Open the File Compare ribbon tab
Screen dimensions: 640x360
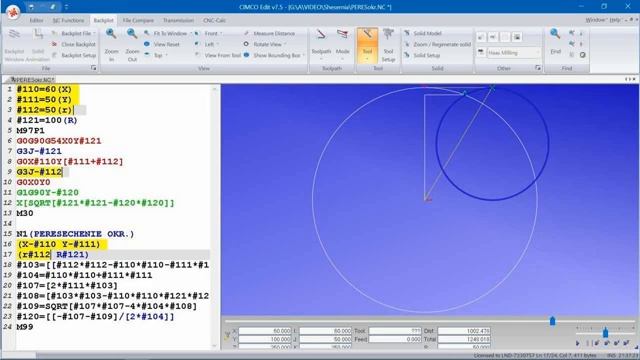click(x=138, y=20)
